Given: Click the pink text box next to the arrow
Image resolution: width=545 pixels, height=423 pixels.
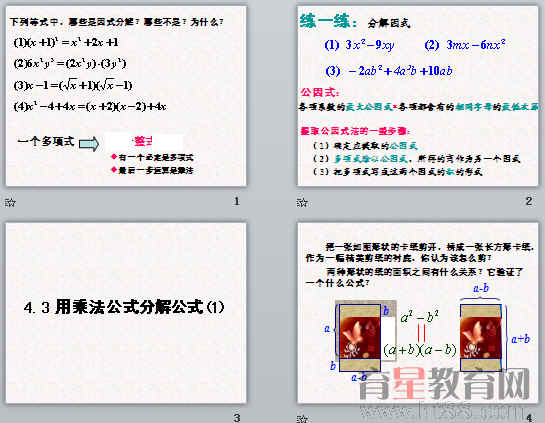Looking at the screenshot, I should pos(144,141).
